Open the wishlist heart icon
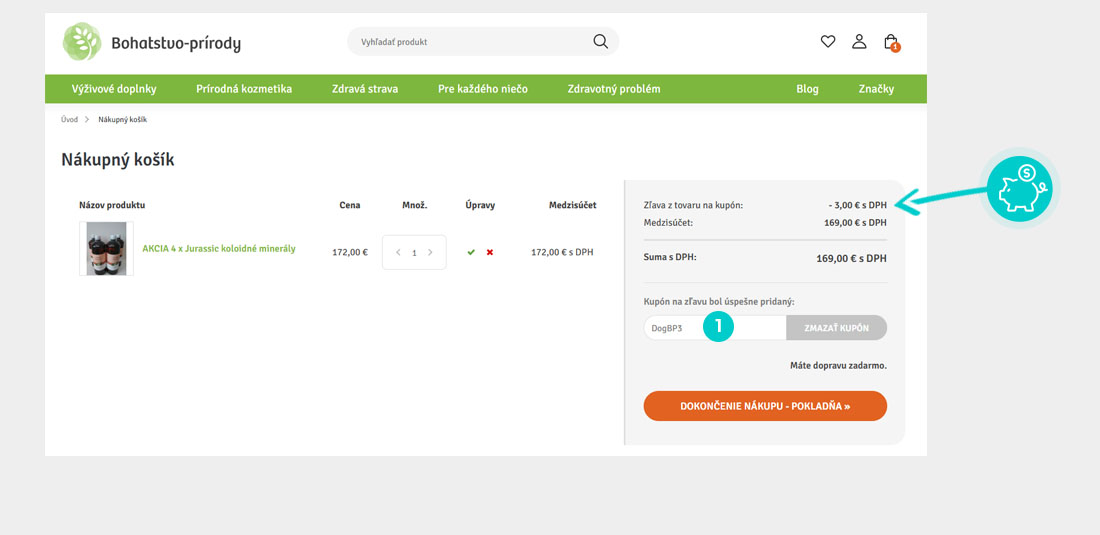 click(828, 41)
